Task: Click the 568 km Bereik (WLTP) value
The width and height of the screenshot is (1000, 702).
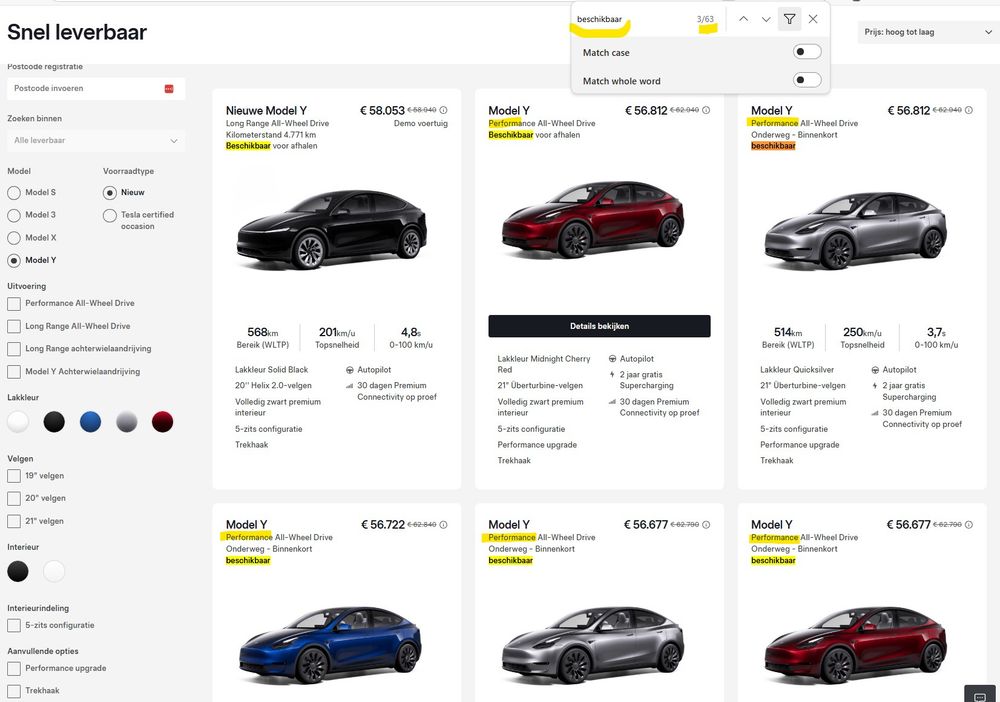Action: click(x=263, y=332)
